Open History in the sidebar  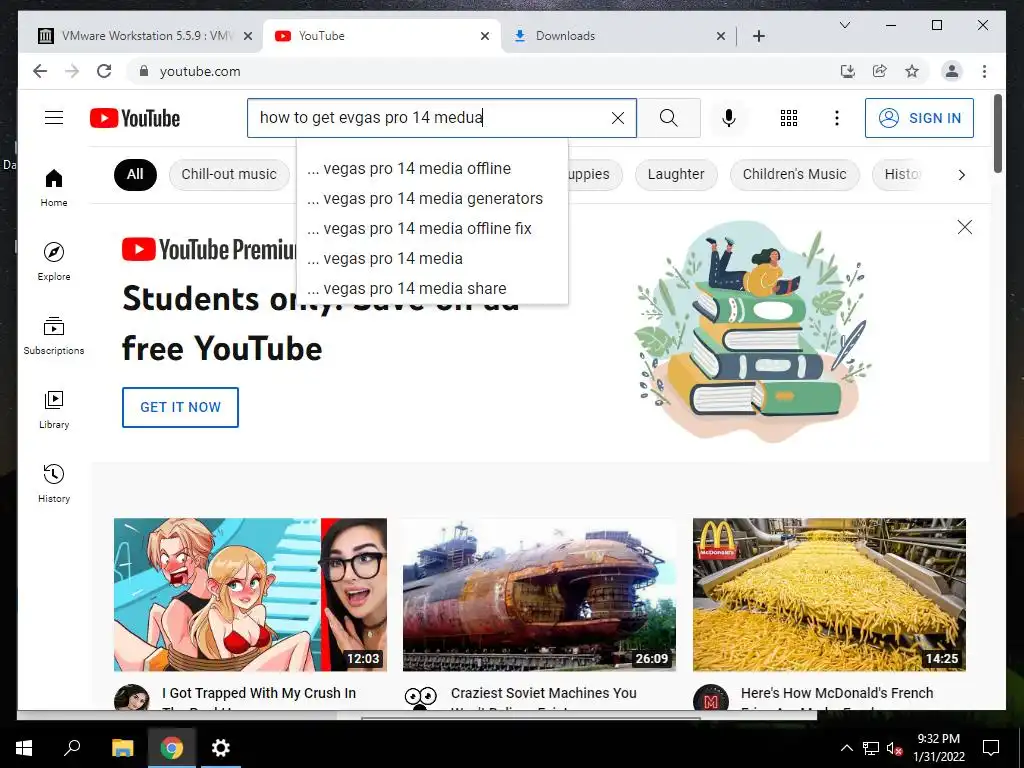[x=54, y=483]
